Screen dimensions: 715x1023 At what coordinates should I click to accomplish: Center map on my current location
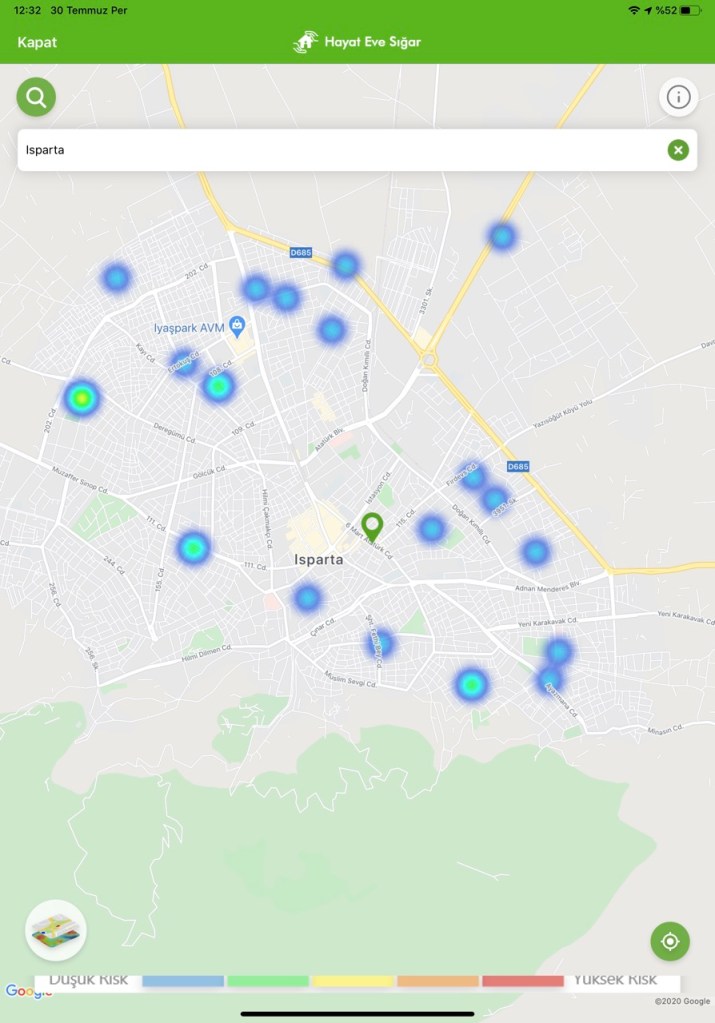coord(670,941)
